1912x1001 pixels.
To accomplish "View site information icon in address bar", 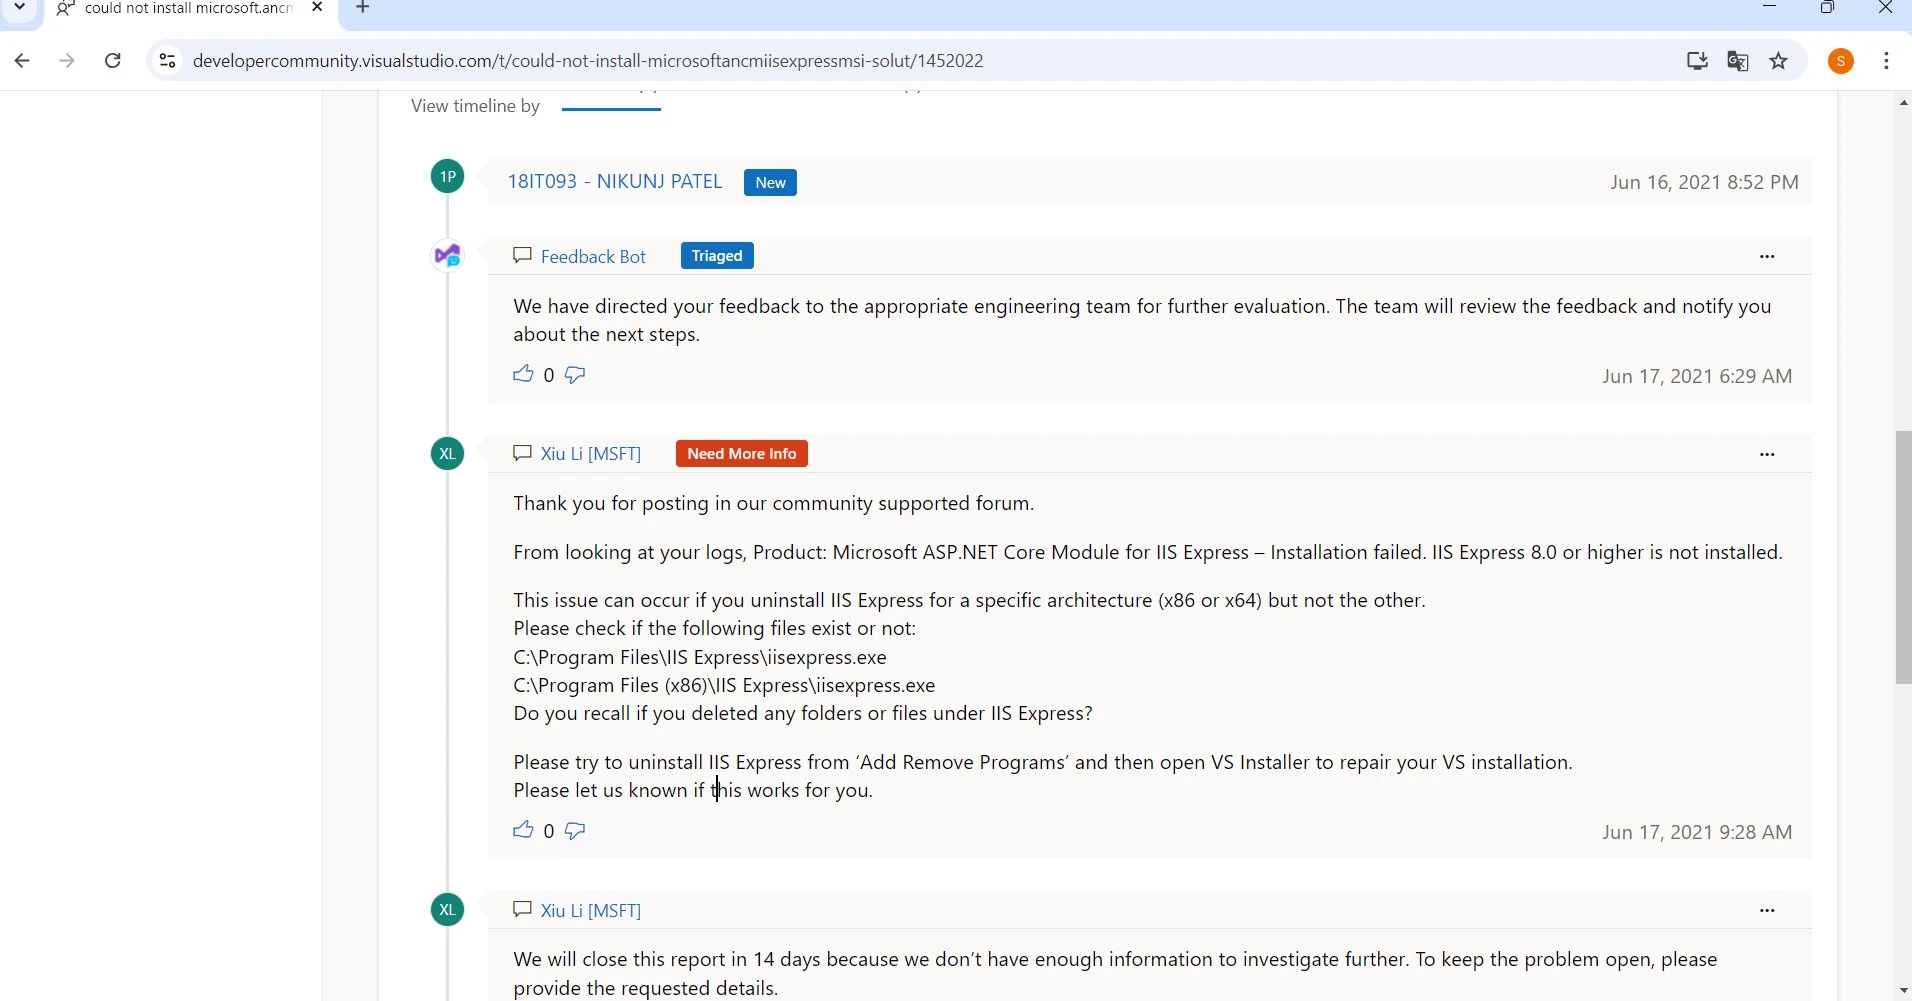I will [x=168, y=61].
